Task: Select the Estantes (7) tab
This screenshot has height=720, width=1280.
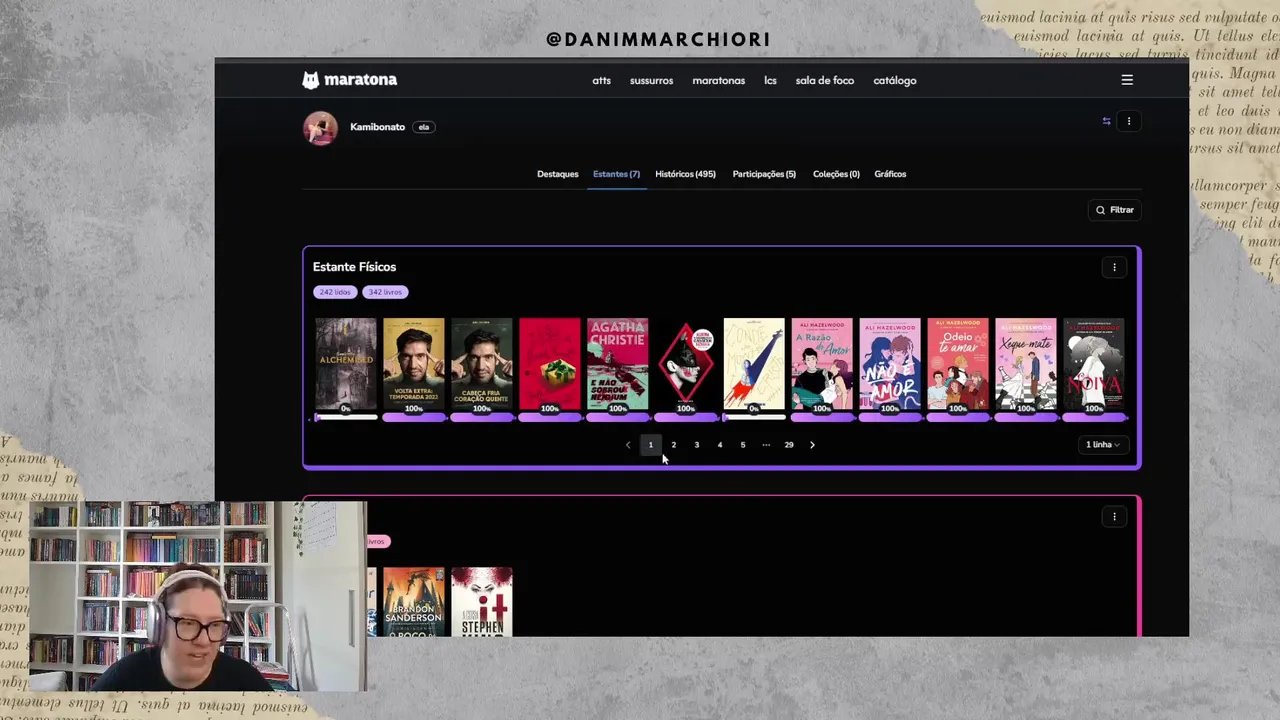Action: tap(616, 174)
